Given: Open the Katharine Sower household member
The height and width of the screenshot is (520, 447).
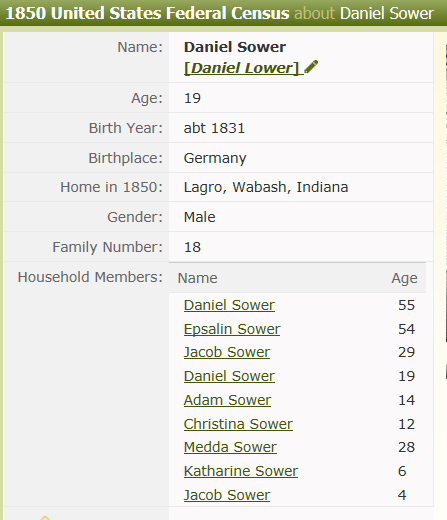Looking at the screenshot, I should (241, 471).
